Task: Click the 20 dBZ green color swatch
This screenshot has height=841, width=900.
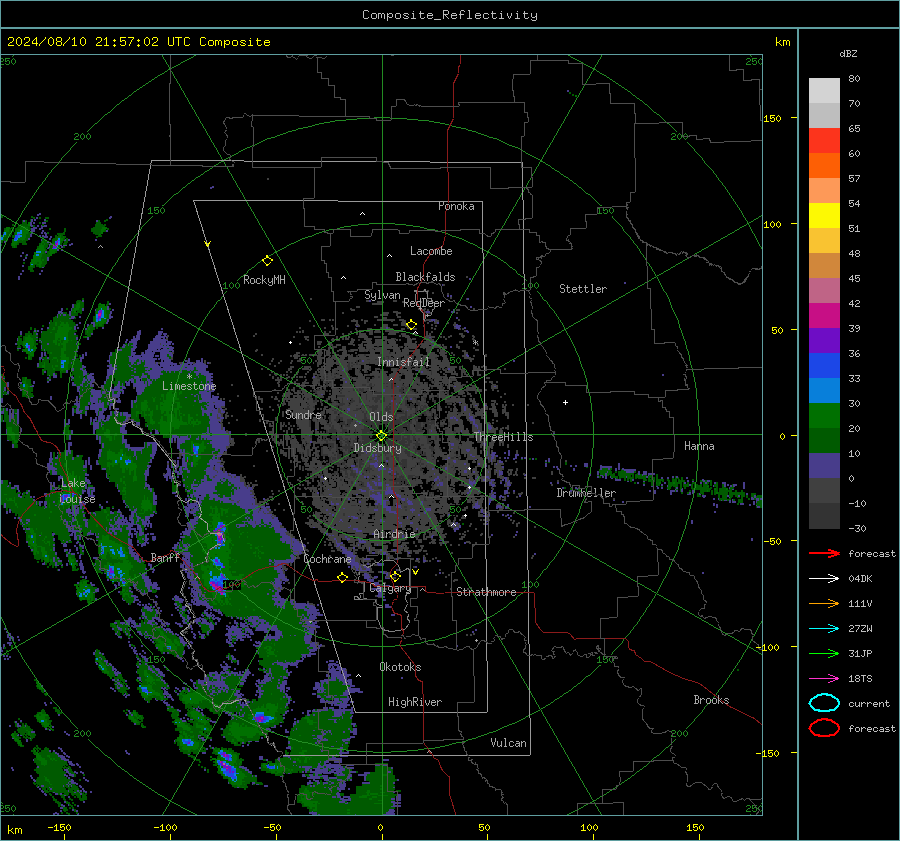Action: click(824, 415)
